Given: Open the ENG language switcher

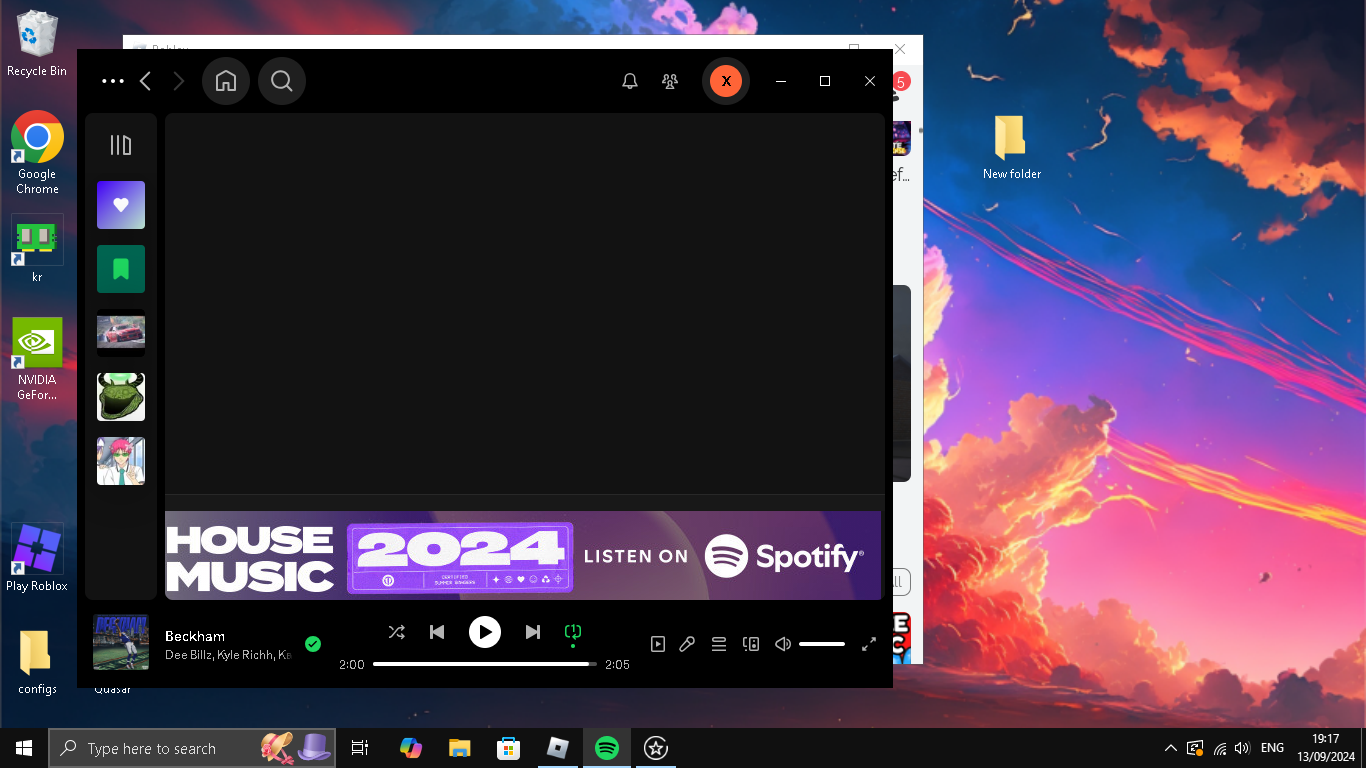Looking at the screenshot, I should [1272, 748].
